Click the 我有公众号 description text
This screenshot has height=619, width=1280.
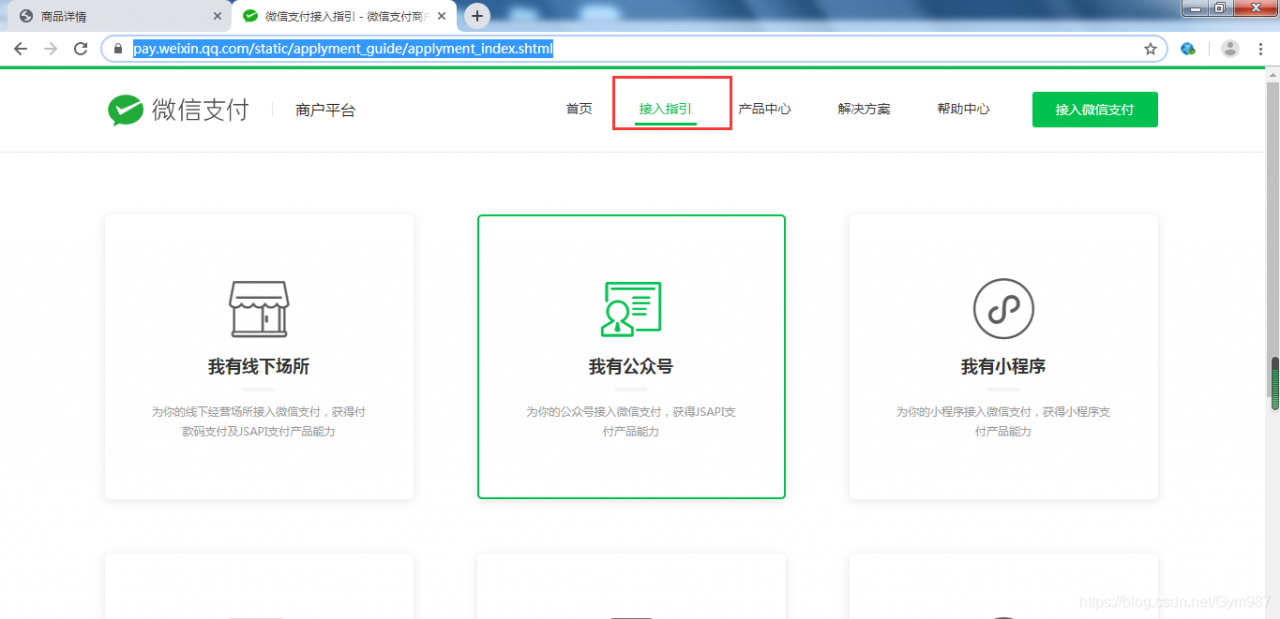click(631, 421)
